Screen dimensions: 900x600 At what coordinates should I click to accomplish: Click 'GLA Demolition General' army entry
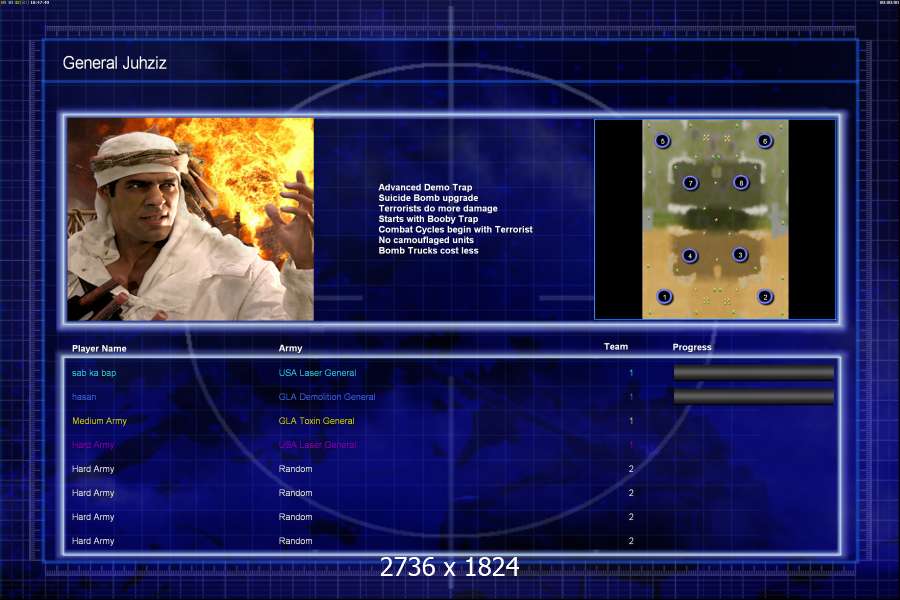click(327, 397)
